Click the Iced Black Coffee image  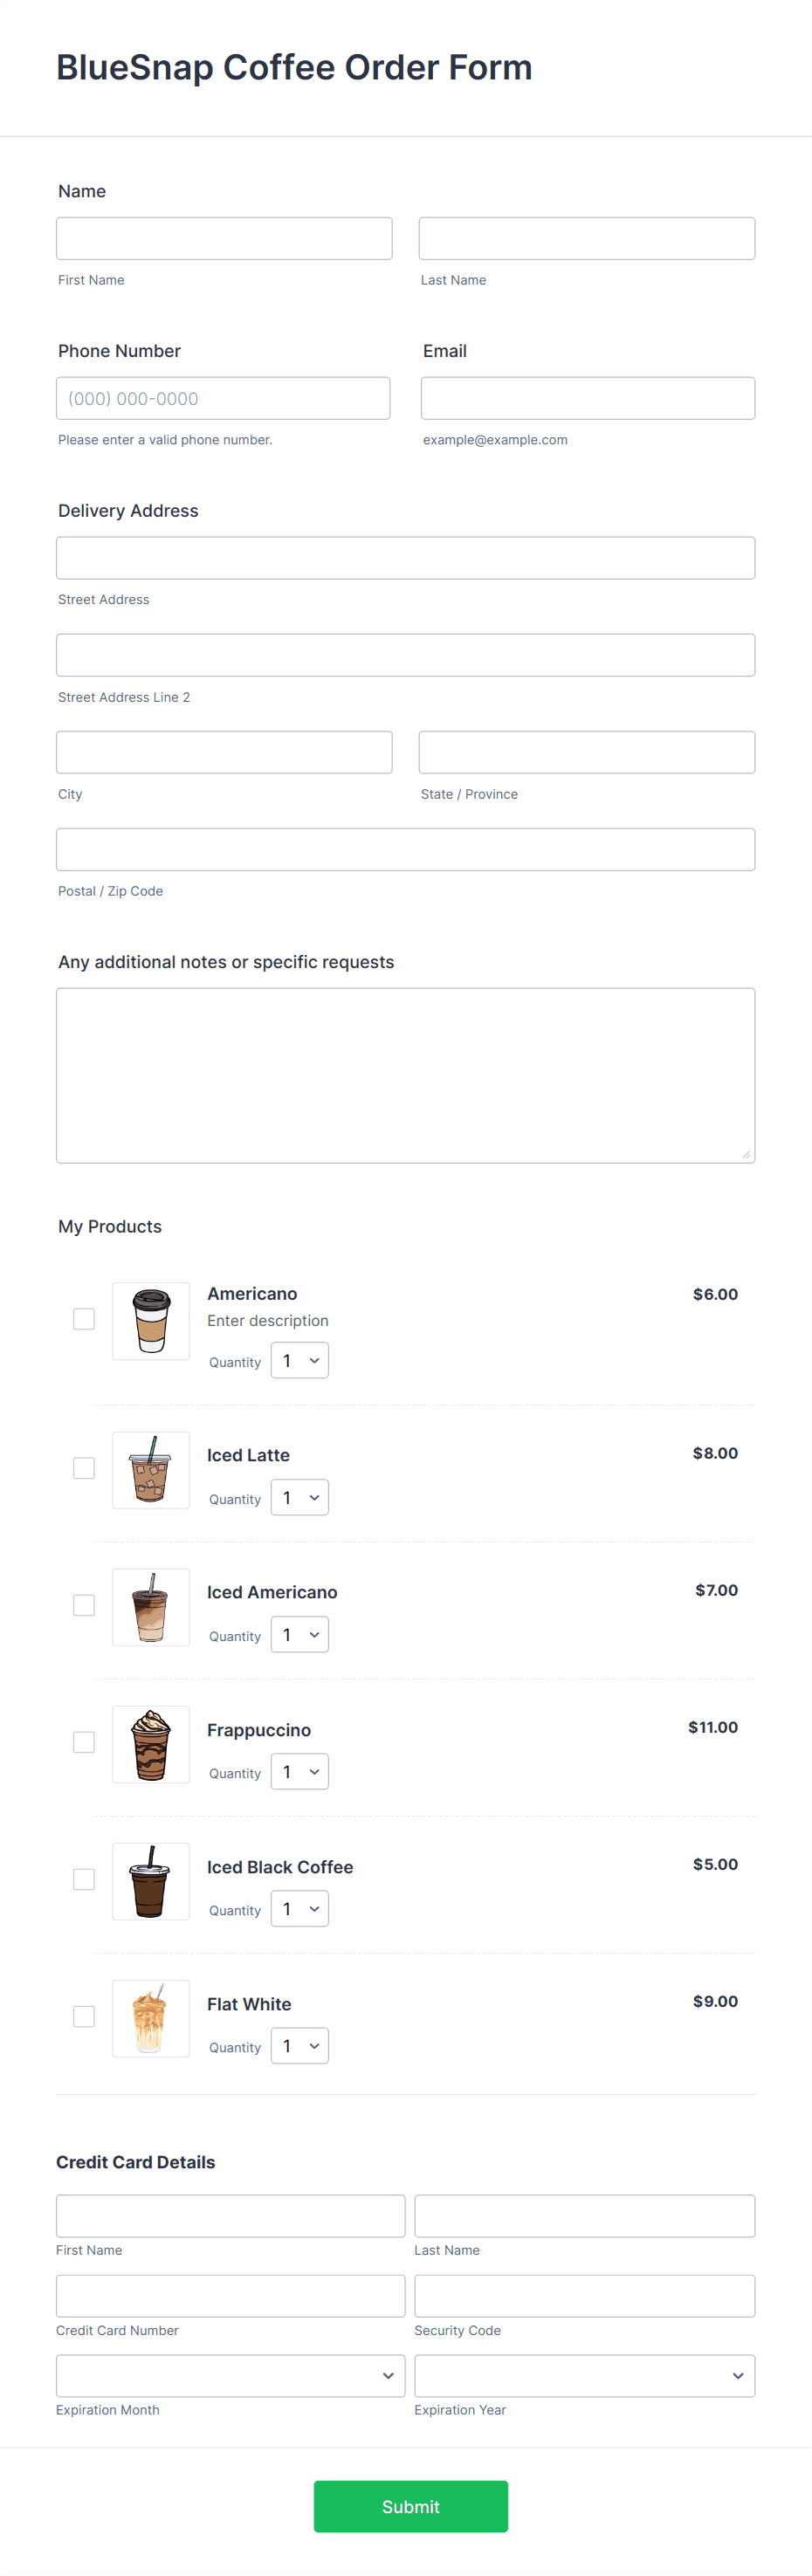151,1880
